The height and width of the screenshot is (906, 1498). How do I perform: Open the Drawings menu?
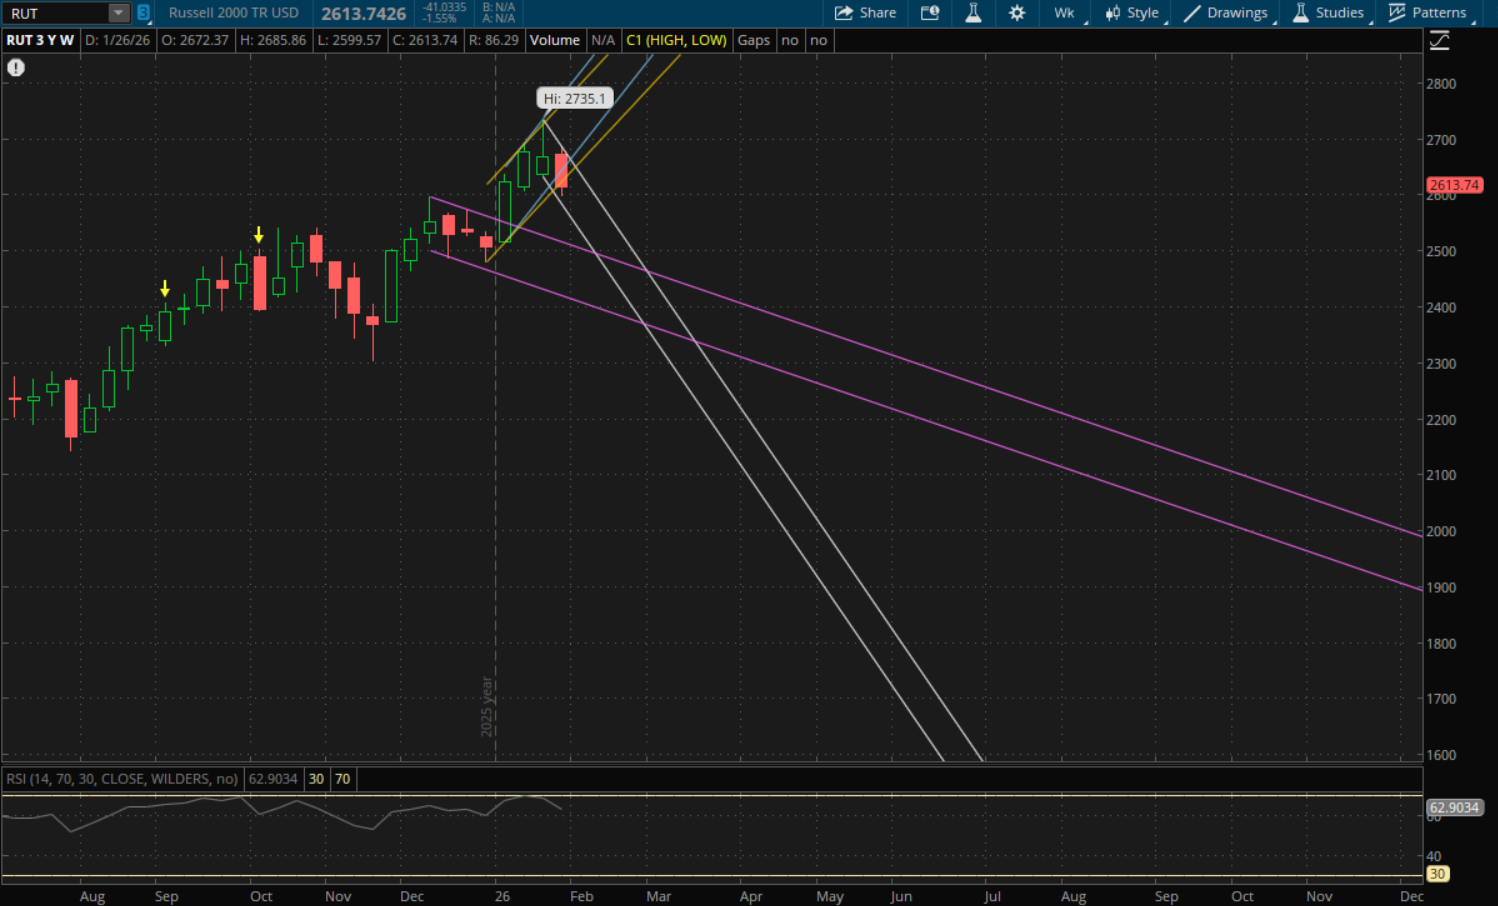coord(1226,13)
